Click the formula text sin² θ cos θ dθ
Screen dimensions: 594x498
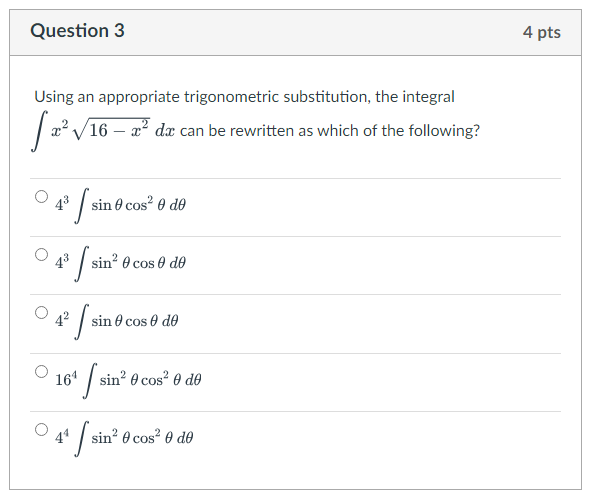[138, 262]
